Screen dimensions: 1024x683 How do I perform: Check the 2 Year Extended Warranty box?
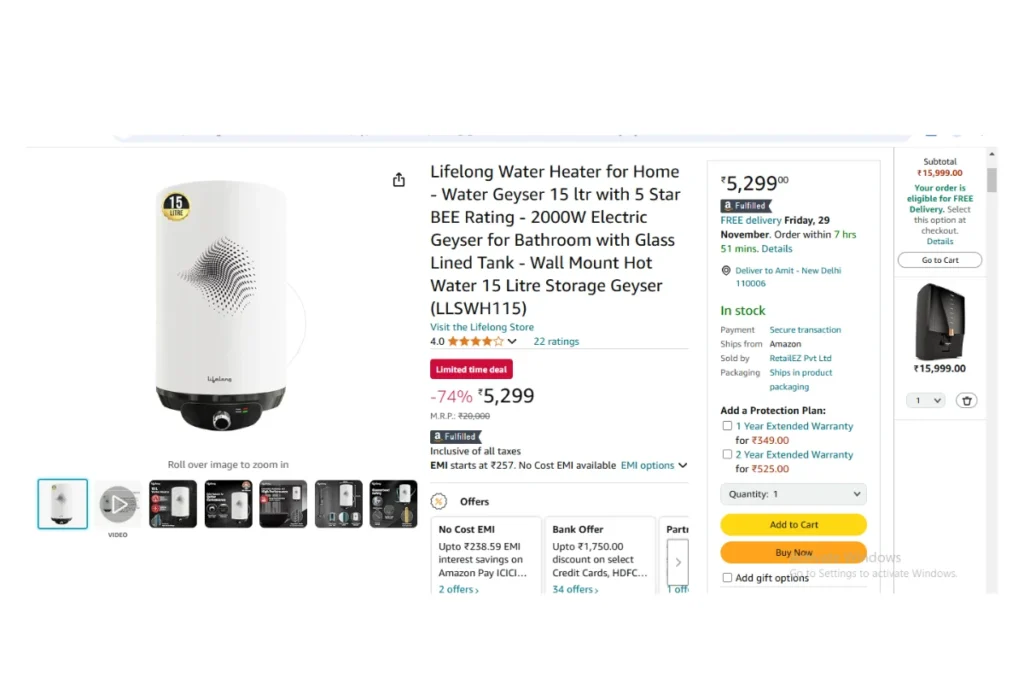coord(727,454)
